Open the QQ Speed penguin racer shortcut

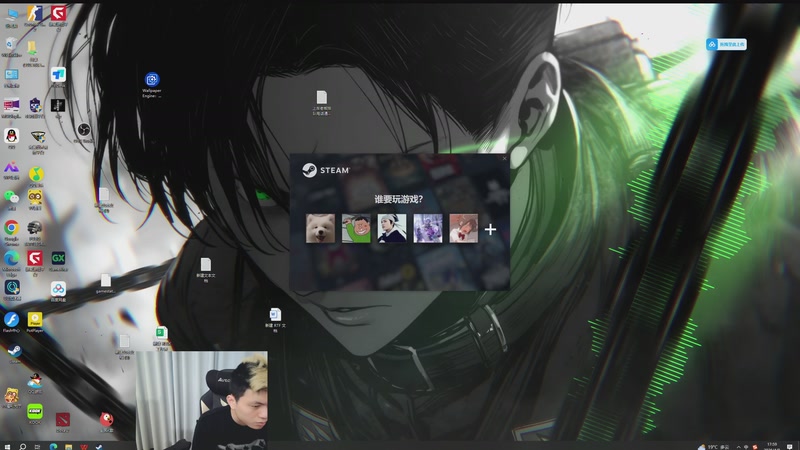point(35,383)
